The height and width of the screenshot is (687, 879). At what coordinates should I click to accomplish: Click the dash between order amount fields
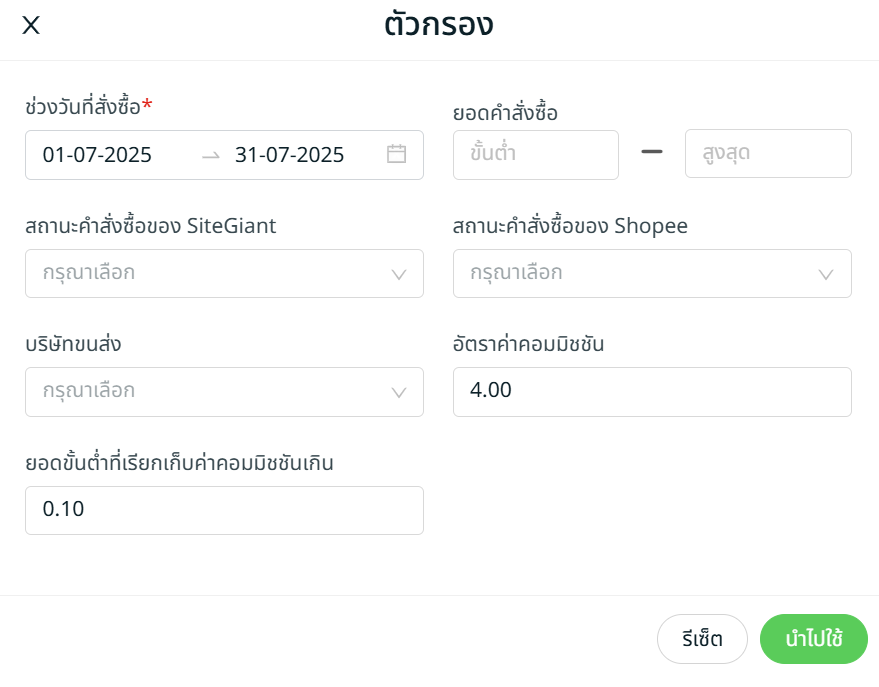[x=652, y=153]
